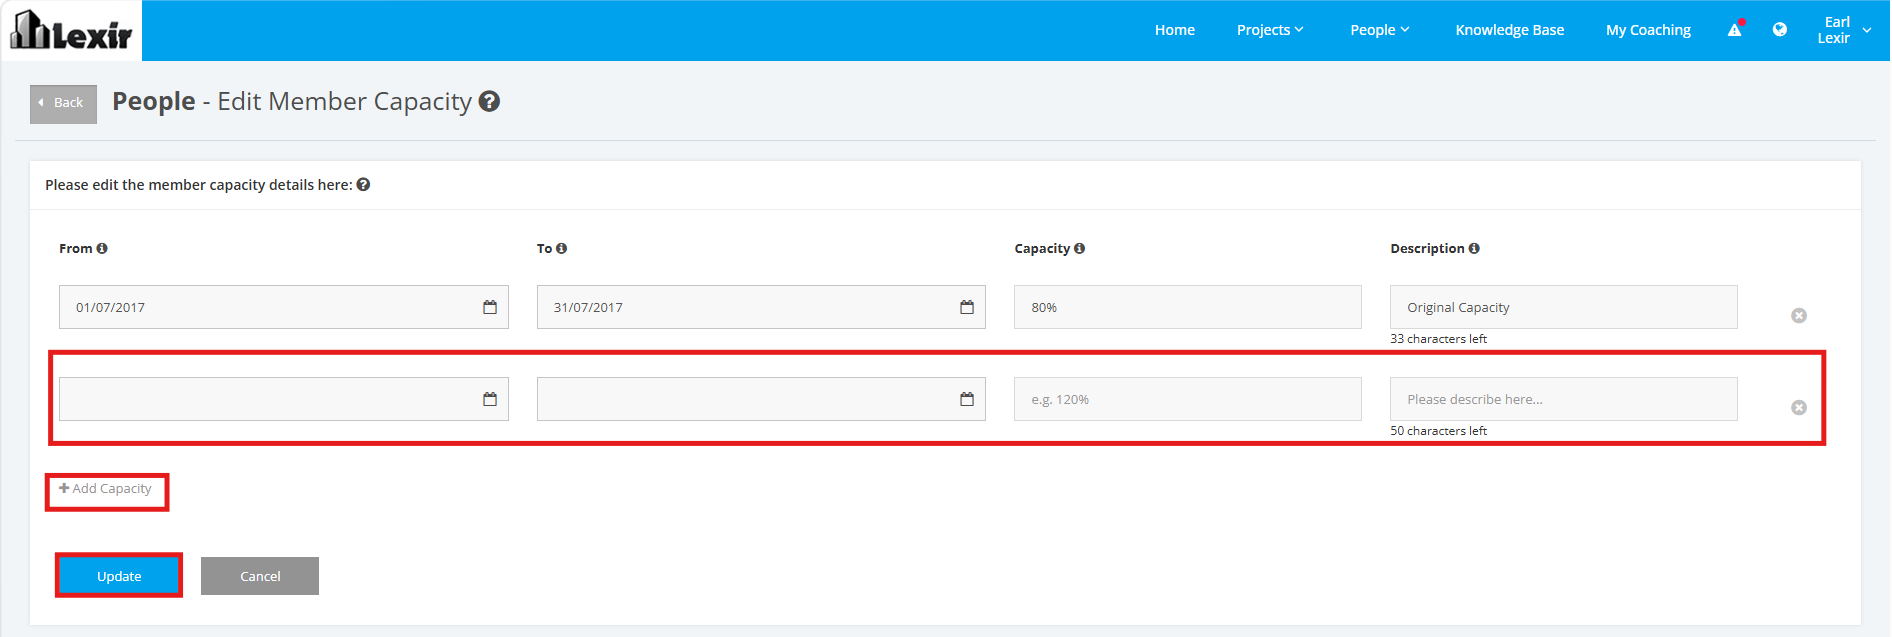This screenshot has height=637, width=1892.
Task: Remove the empty second capacity row
Action: [1799, 408]
